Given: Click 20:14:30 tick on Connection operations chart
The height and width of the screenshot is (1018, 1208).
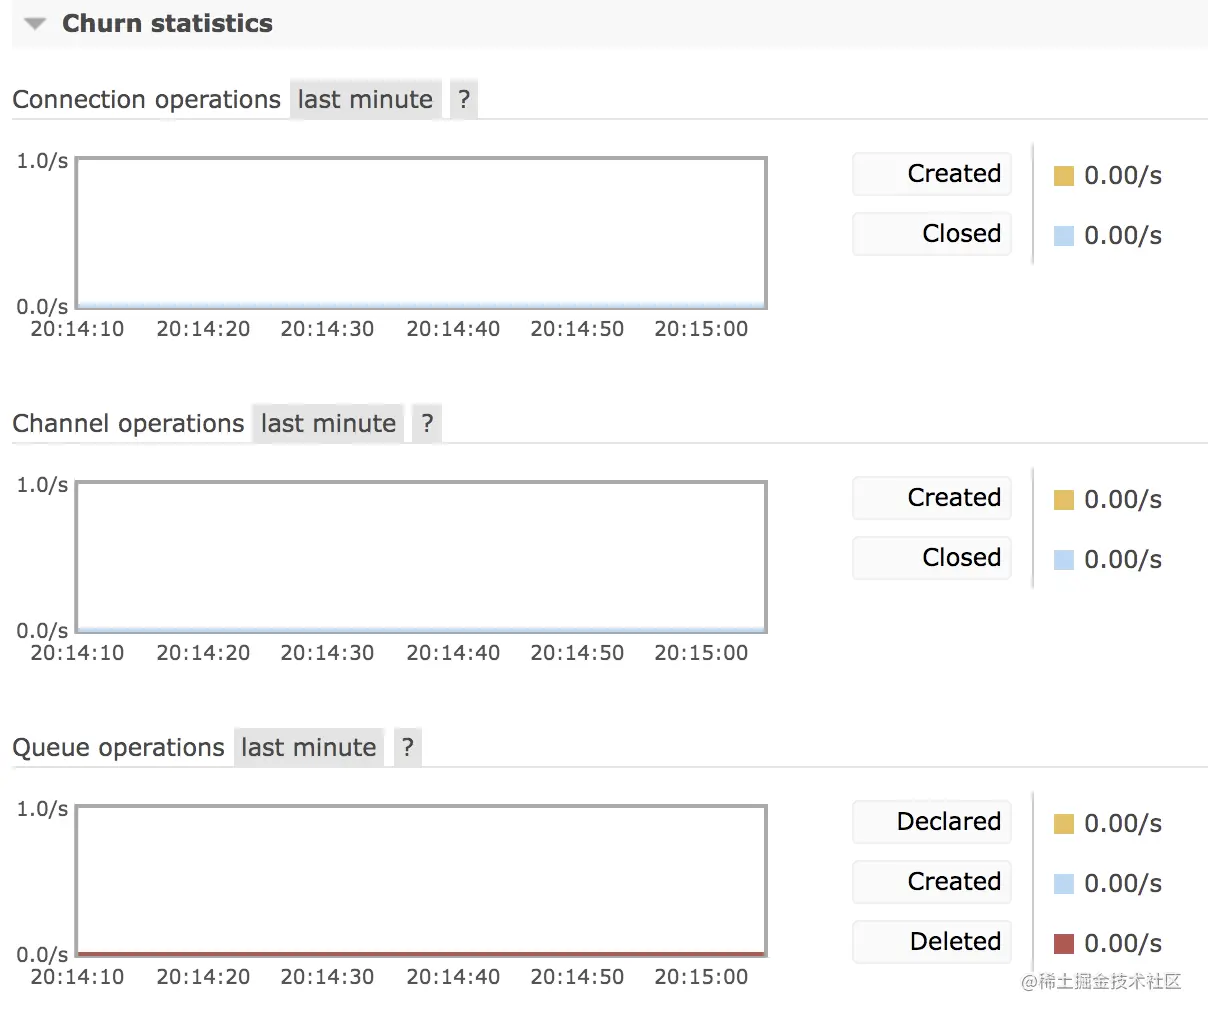Looking at the screenshot, I should coord(327,329).
